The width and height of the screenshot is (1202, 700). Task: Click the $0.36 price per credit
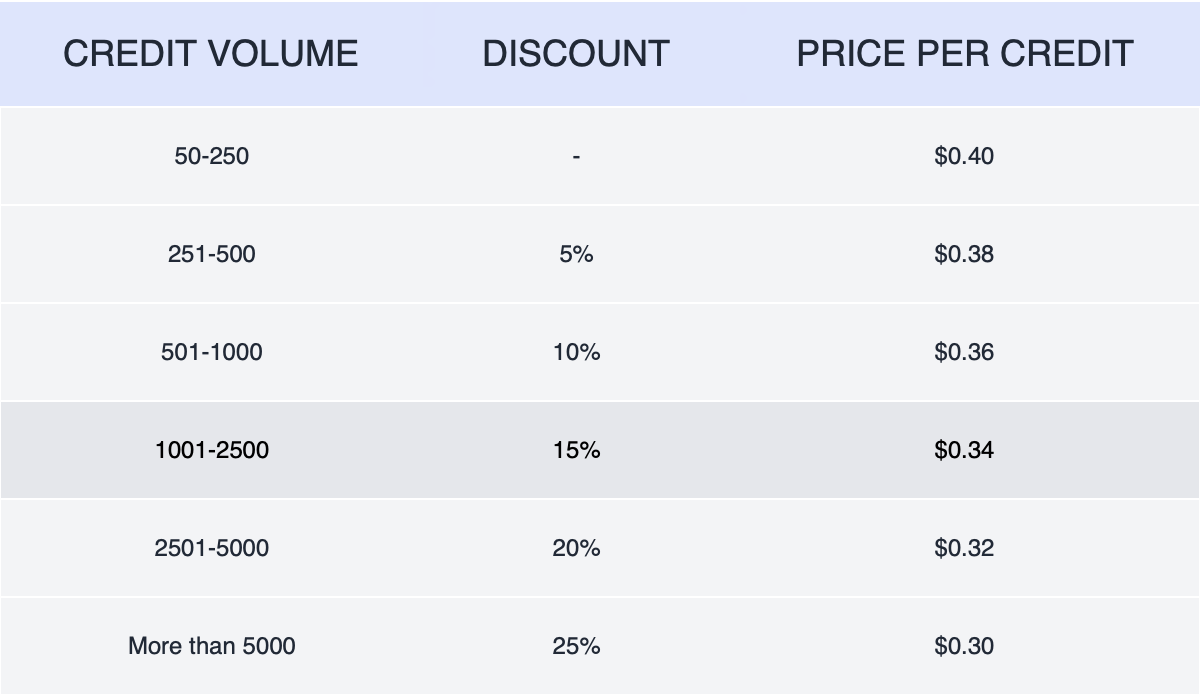click(x=964, y=352)
